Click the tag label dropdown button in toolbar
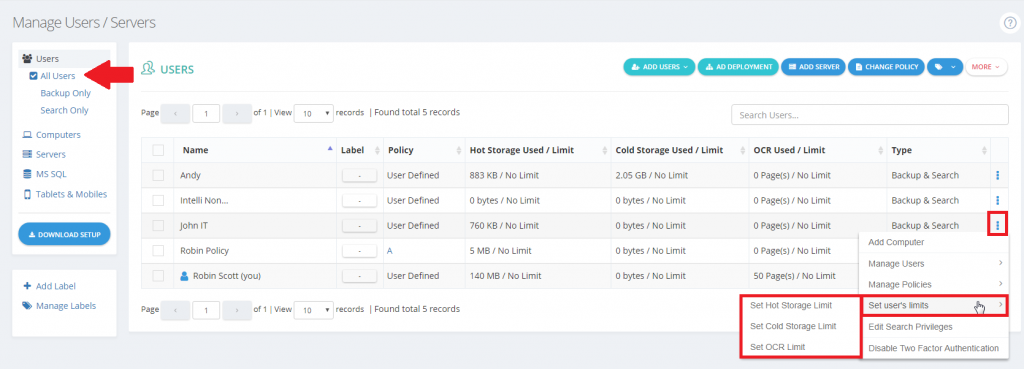Viewport: 1024px width, 369px height. 944,67
